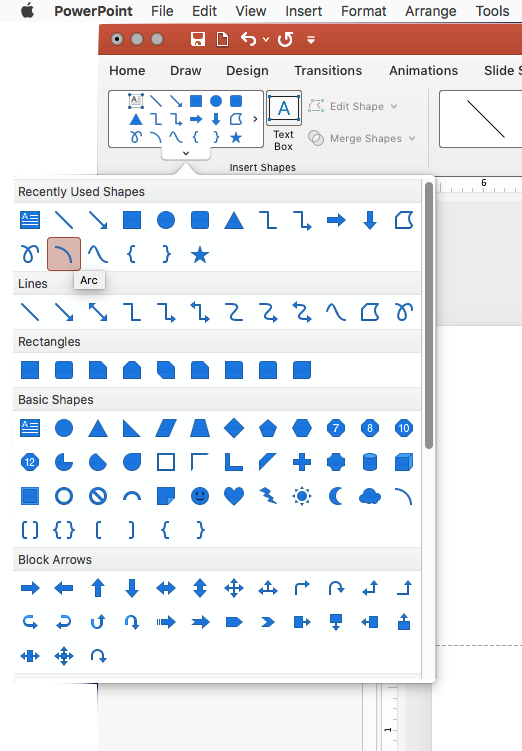This screenshot has height=751, width=522.
Task: Select the Lightning Bolt shape
Action: (268, 496)
